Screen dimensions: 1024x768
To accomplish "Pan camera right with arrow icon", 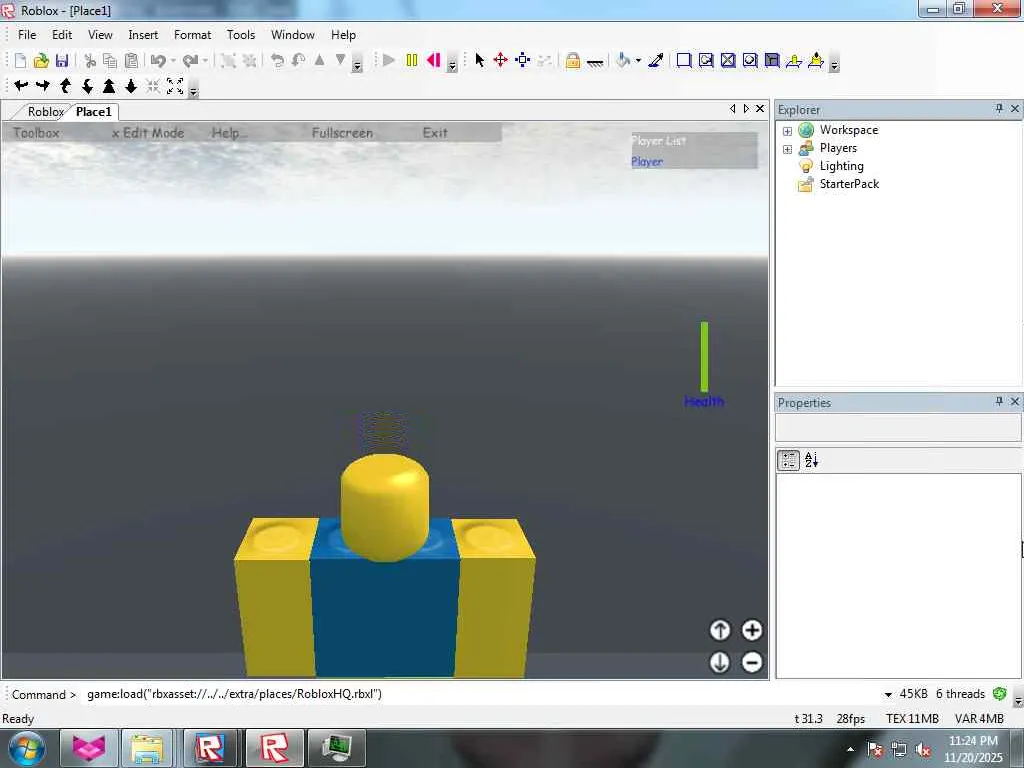I will pyautogui.click(x=43, y=86).
